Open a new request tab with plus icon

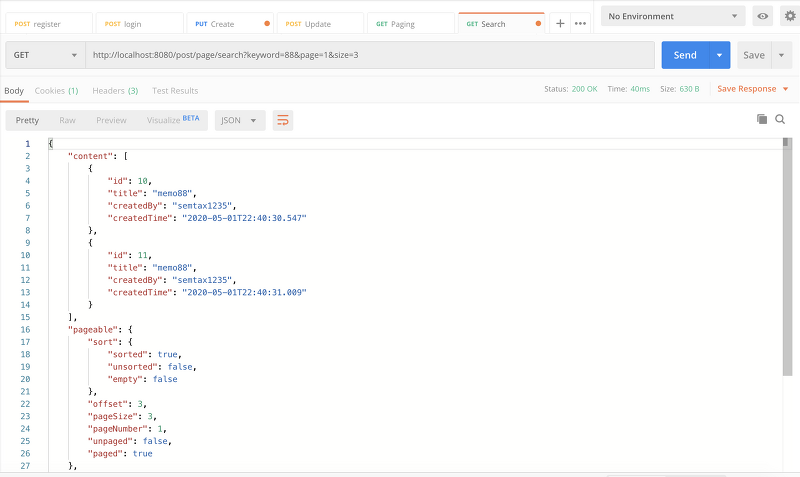[560, 23]
